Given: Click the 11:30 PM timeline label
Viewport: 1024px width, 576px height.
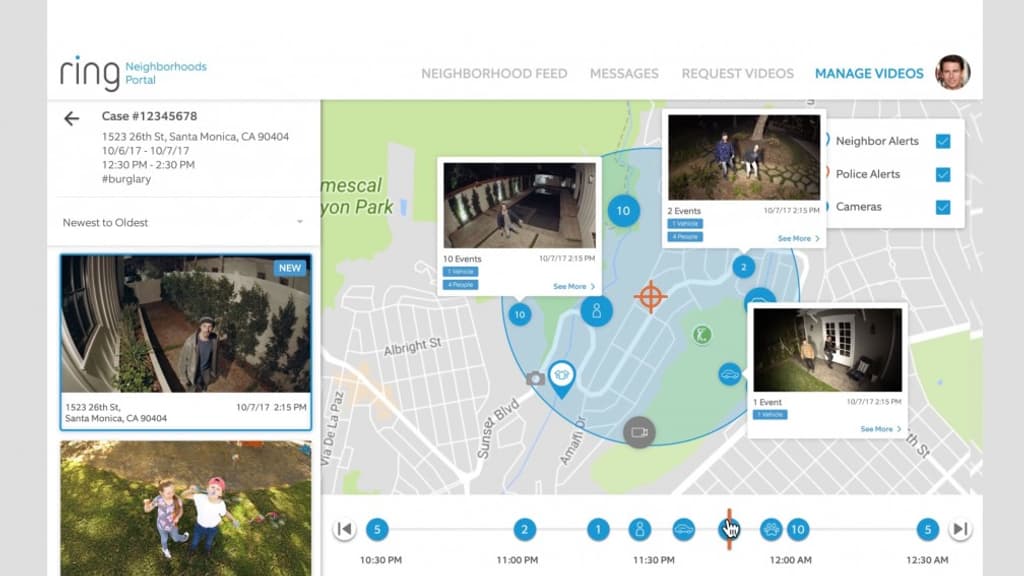Looking at the screenshot, I should tap(654, 560).
